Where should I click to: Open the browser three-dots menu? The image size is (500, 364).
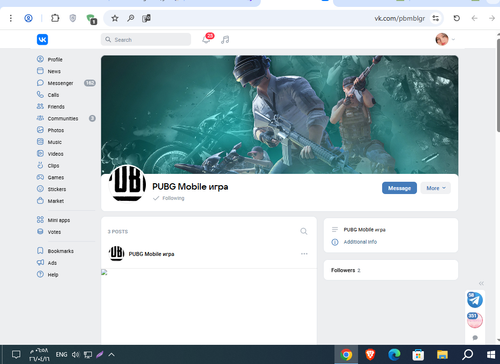click(x=11, y=18)
